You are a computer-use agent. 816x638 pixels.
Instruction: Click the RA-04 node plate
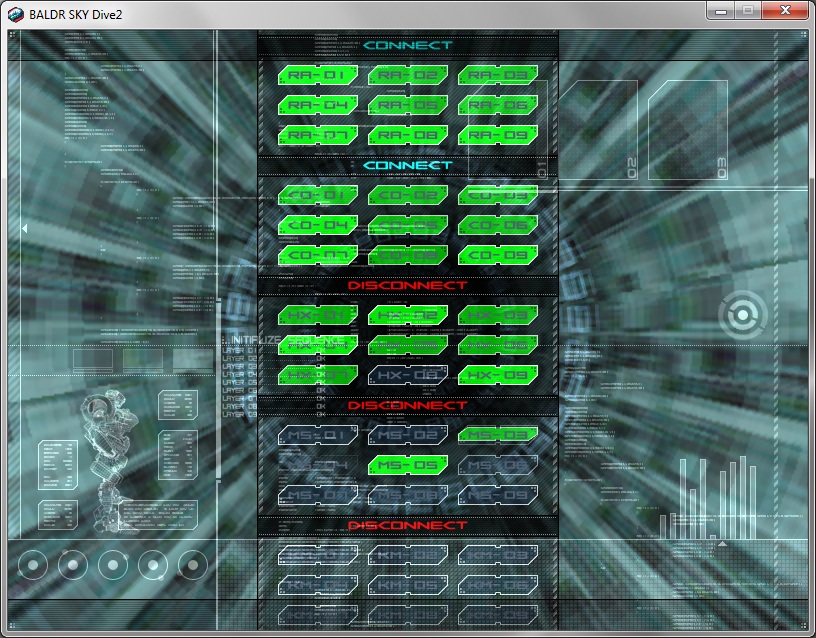tap(318, 105)
